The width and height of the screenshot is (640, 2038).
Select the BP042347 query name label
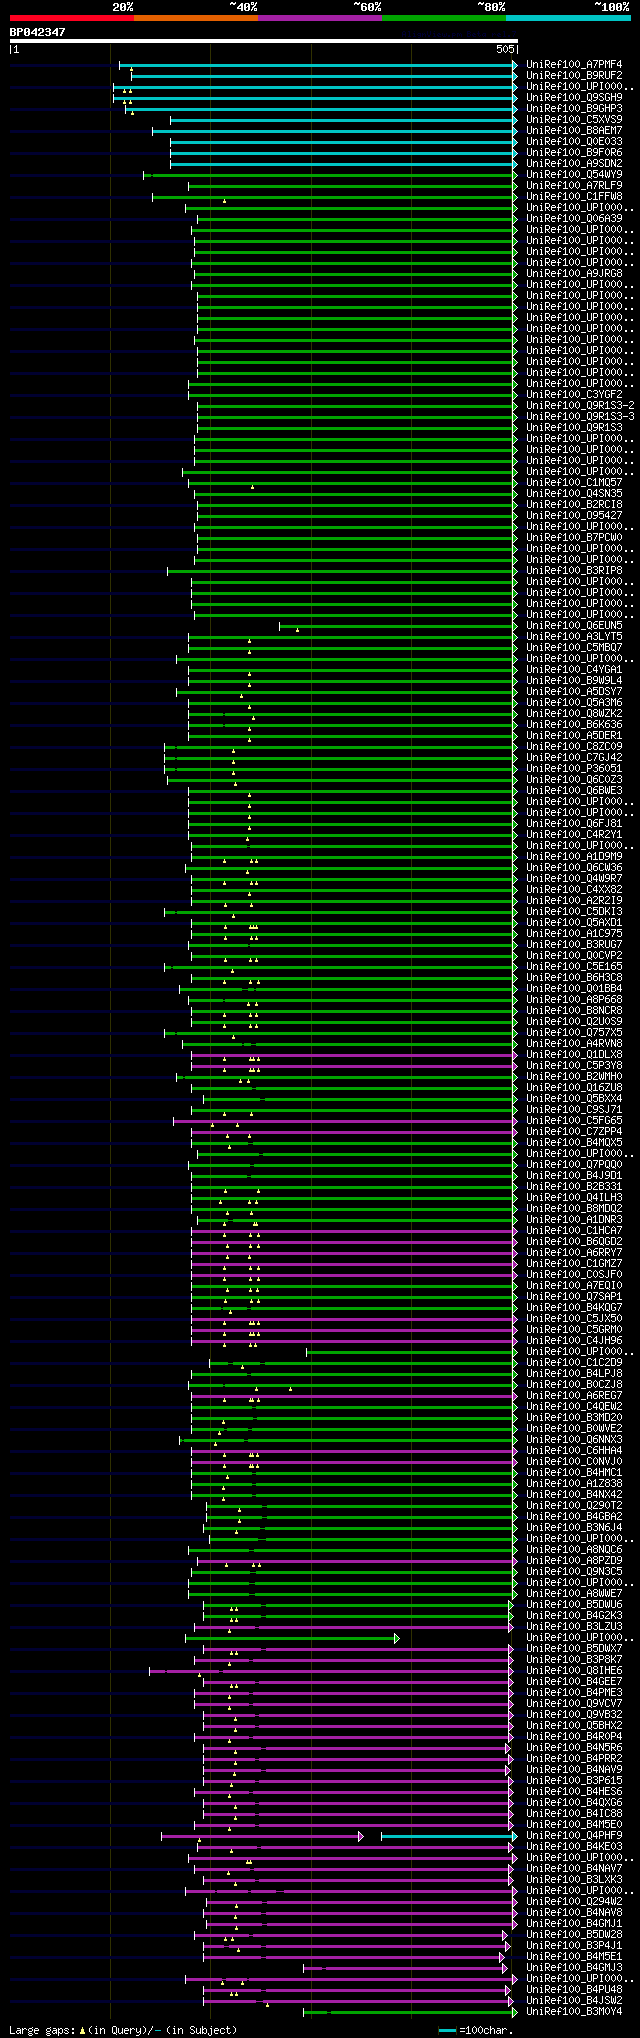pos(38,32)
